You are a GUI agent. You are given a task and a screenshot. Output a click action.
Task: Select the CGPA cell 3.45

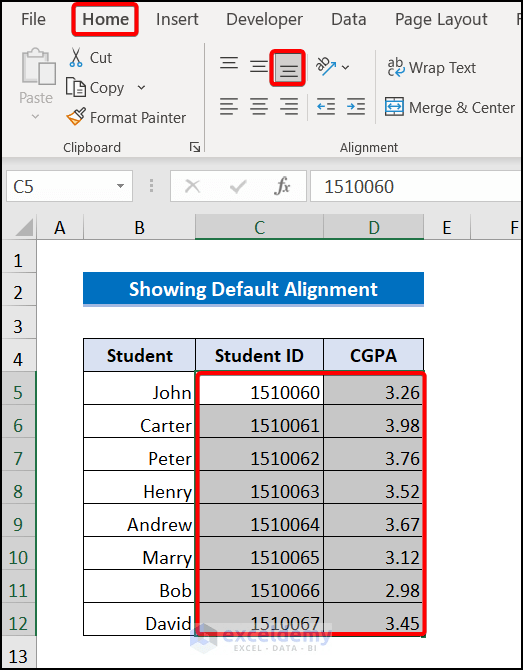[373, 619]
